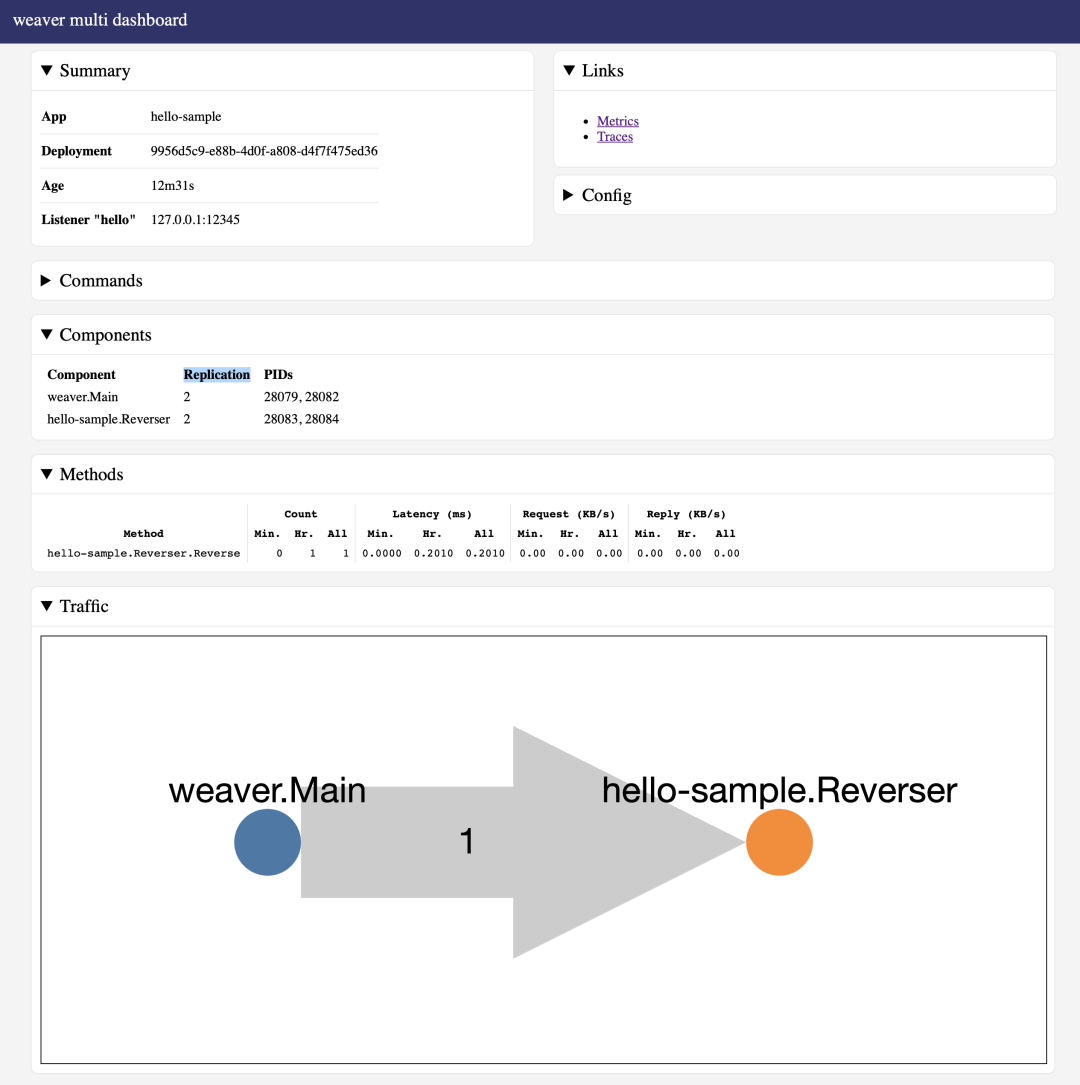Click the hello-sample.Reverser.Reverse method name
The width and height of the screenshot is (1080, 1085).
[144, 554]
